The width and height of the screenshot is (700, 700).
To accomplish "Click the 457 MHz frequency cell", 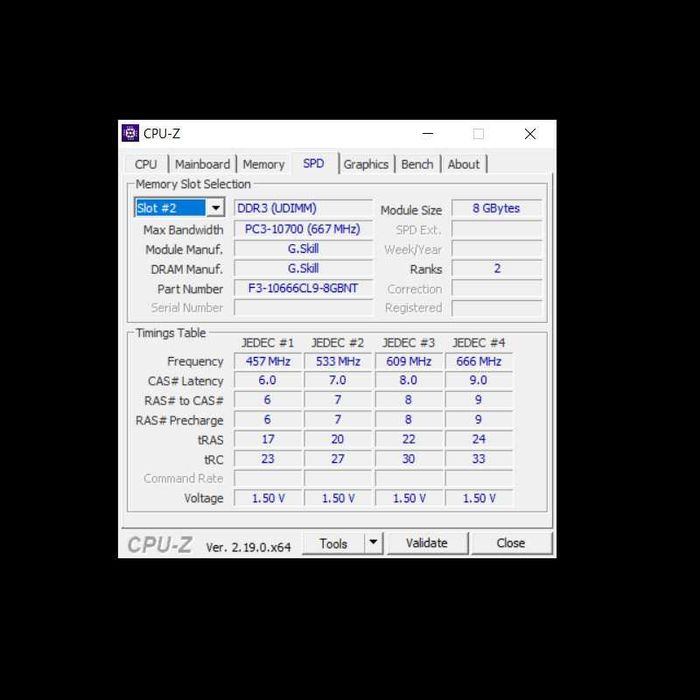I will pos(268,361).
